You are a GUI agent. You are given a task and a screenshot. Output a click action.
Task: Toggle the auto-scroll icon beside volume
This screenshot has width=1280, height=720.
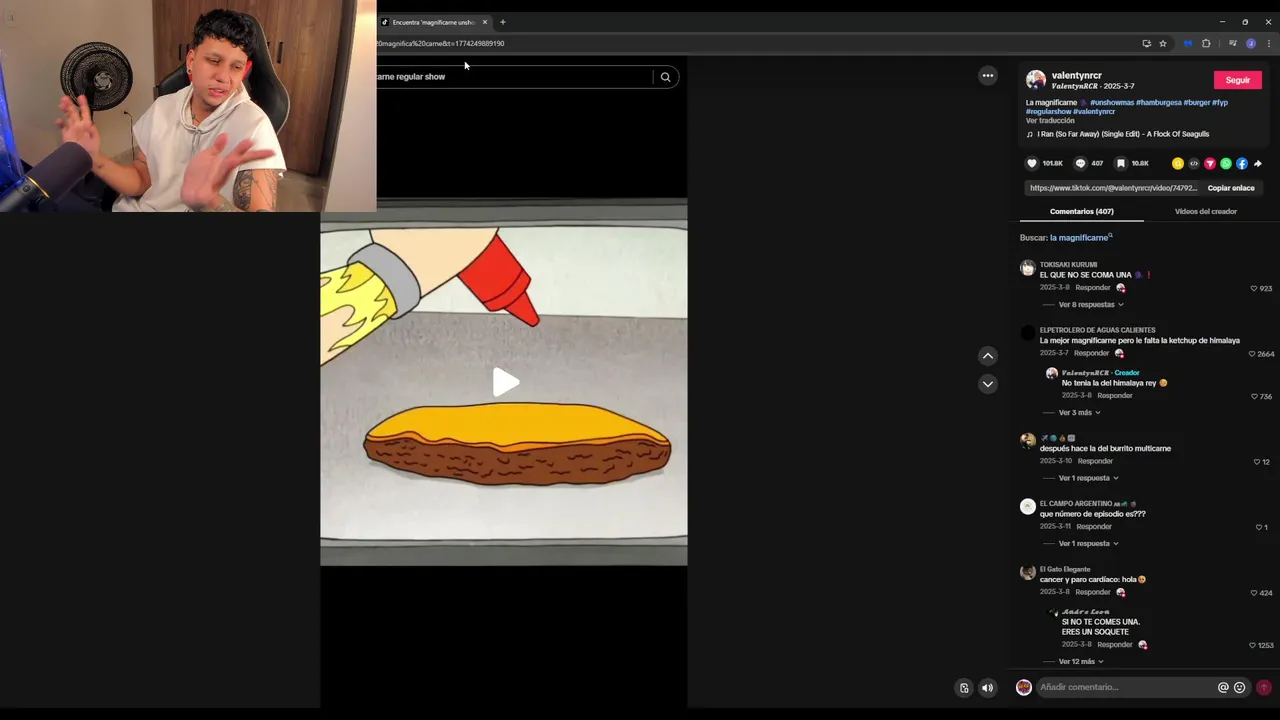(x=964, y=688)
